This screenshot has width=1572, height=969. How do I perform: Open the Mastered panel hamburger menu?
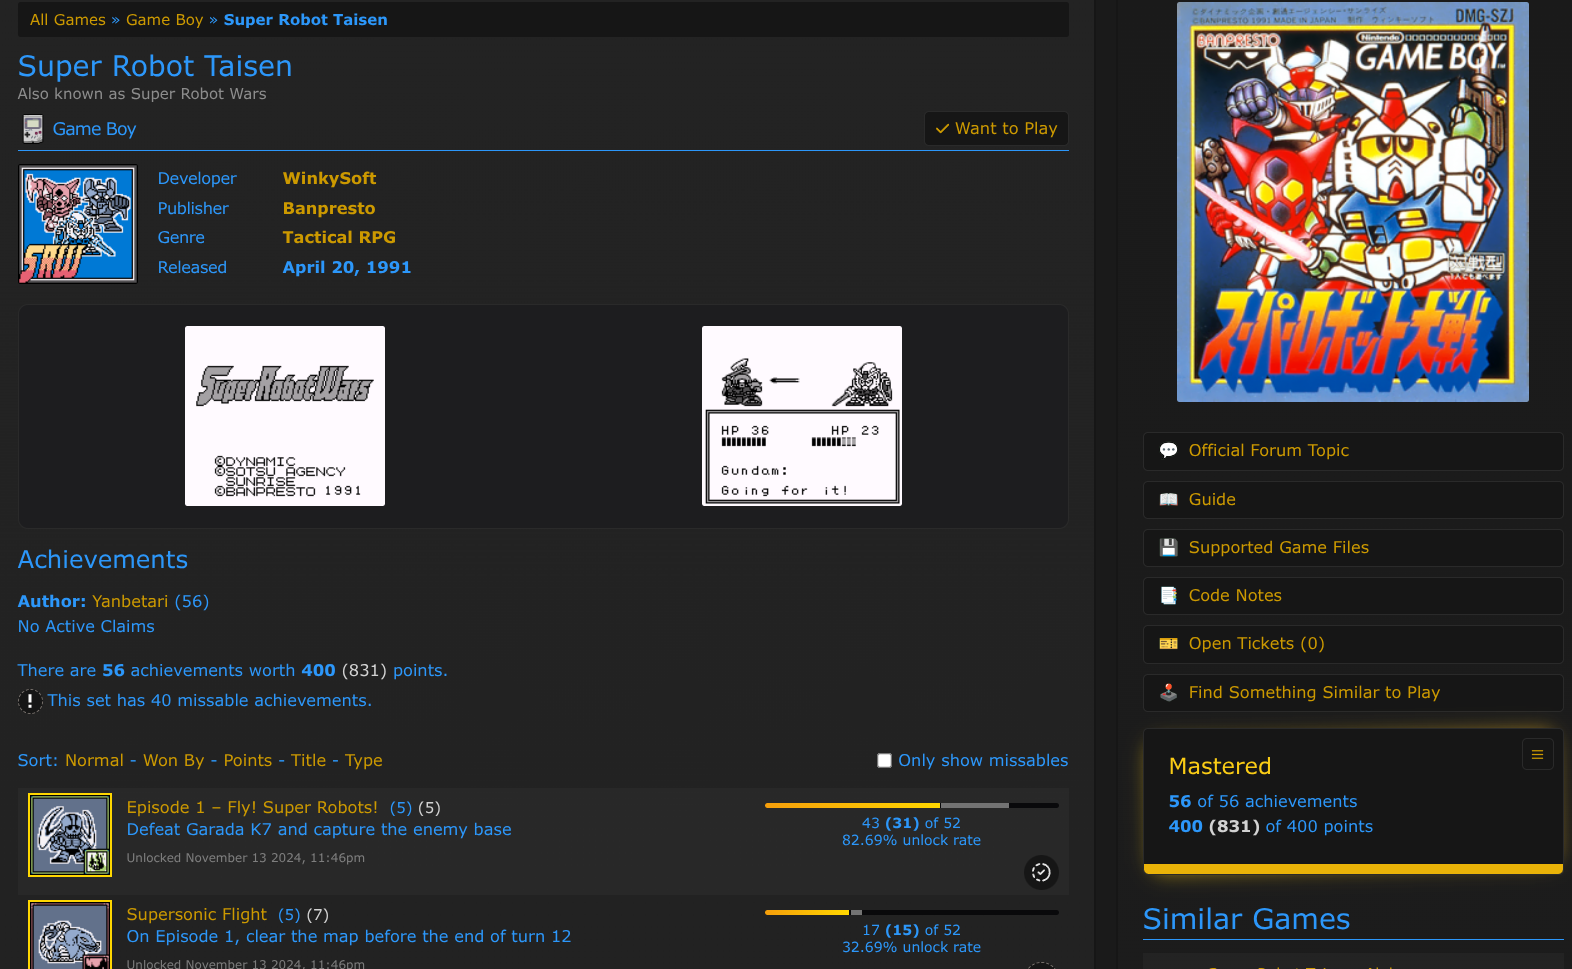pyautogui.click(x=1537, y=754)
